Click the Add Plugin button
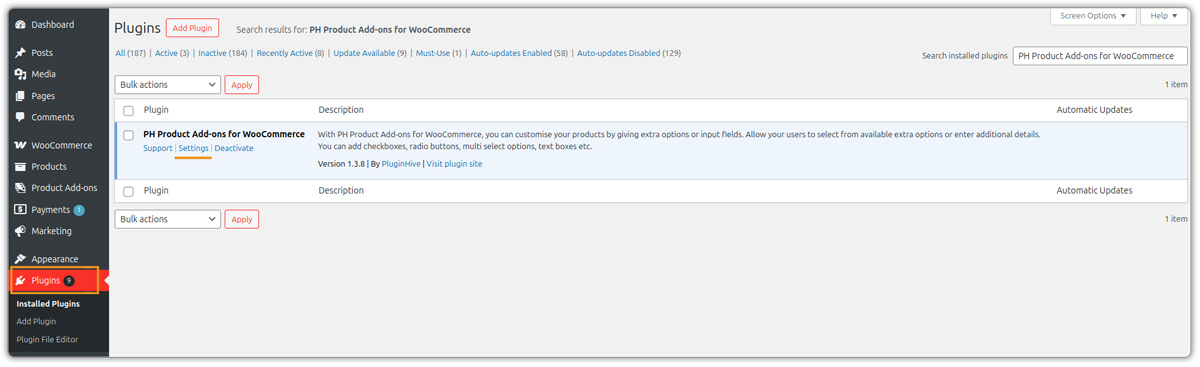Image resolution: width=1200 pixels, height=367 pixels. [x=192, y=28]
